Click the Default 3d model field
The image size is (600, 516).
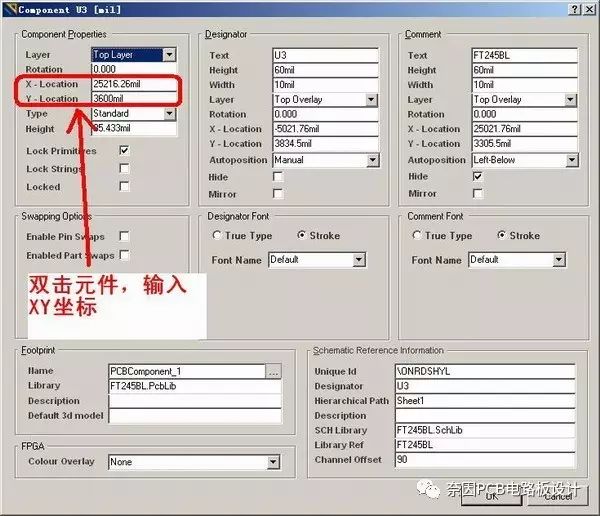pyautogui.click(x=195, y=416)
